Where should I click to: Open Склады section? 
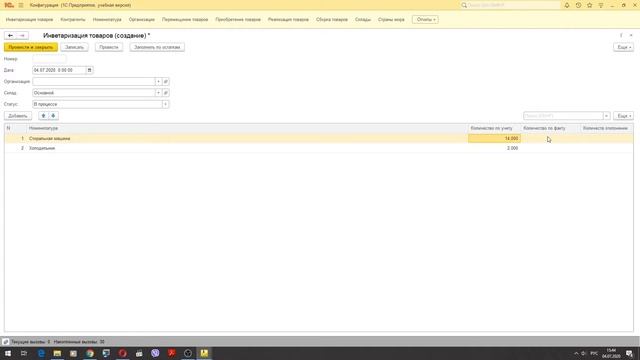point(363,20)
